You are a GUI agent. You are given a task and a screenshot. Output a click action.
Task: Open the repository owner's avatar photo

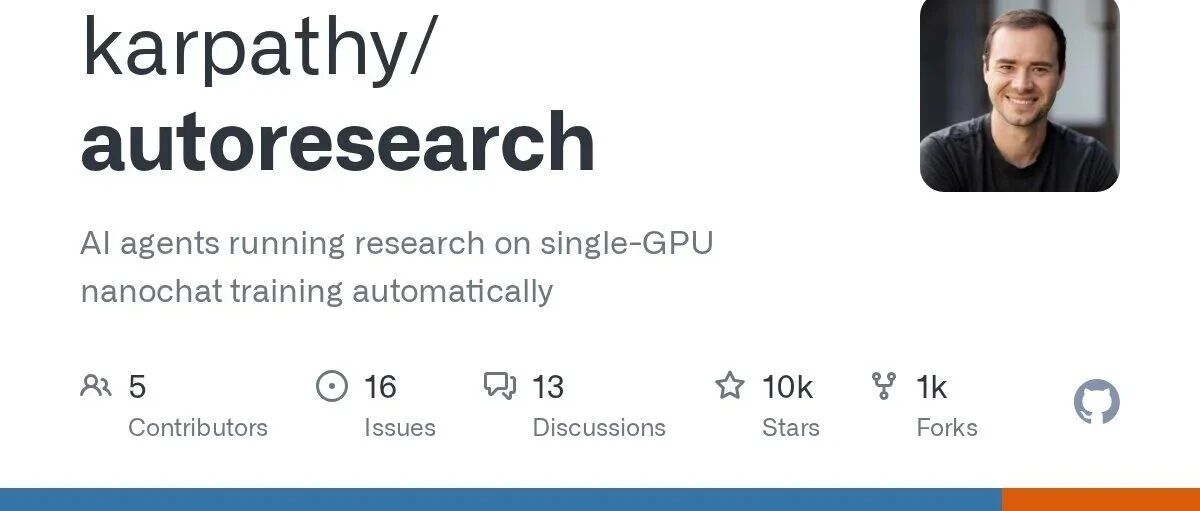[x=1019, y=96]
